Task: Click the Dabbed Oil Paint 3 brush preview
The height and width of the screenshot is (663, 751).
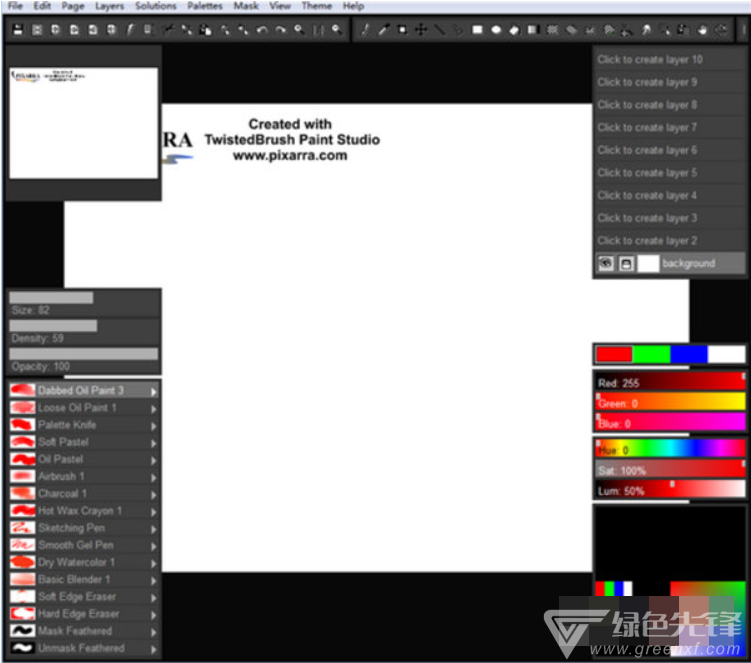Action: (23, 390)
